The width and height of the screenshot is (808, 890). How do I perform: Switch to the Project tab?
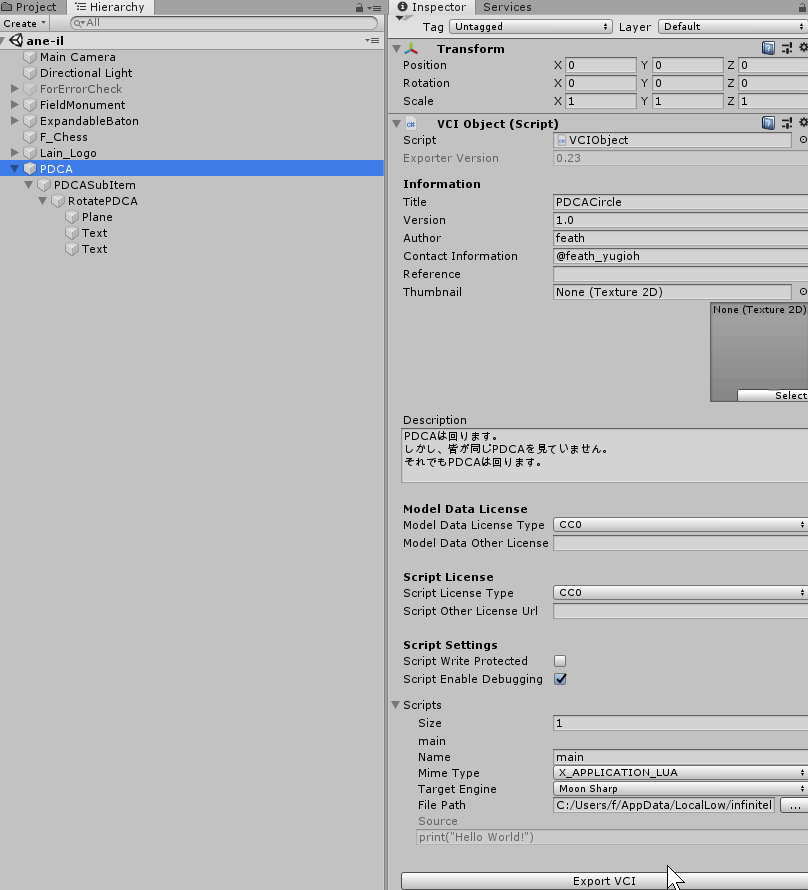[30, 7]
